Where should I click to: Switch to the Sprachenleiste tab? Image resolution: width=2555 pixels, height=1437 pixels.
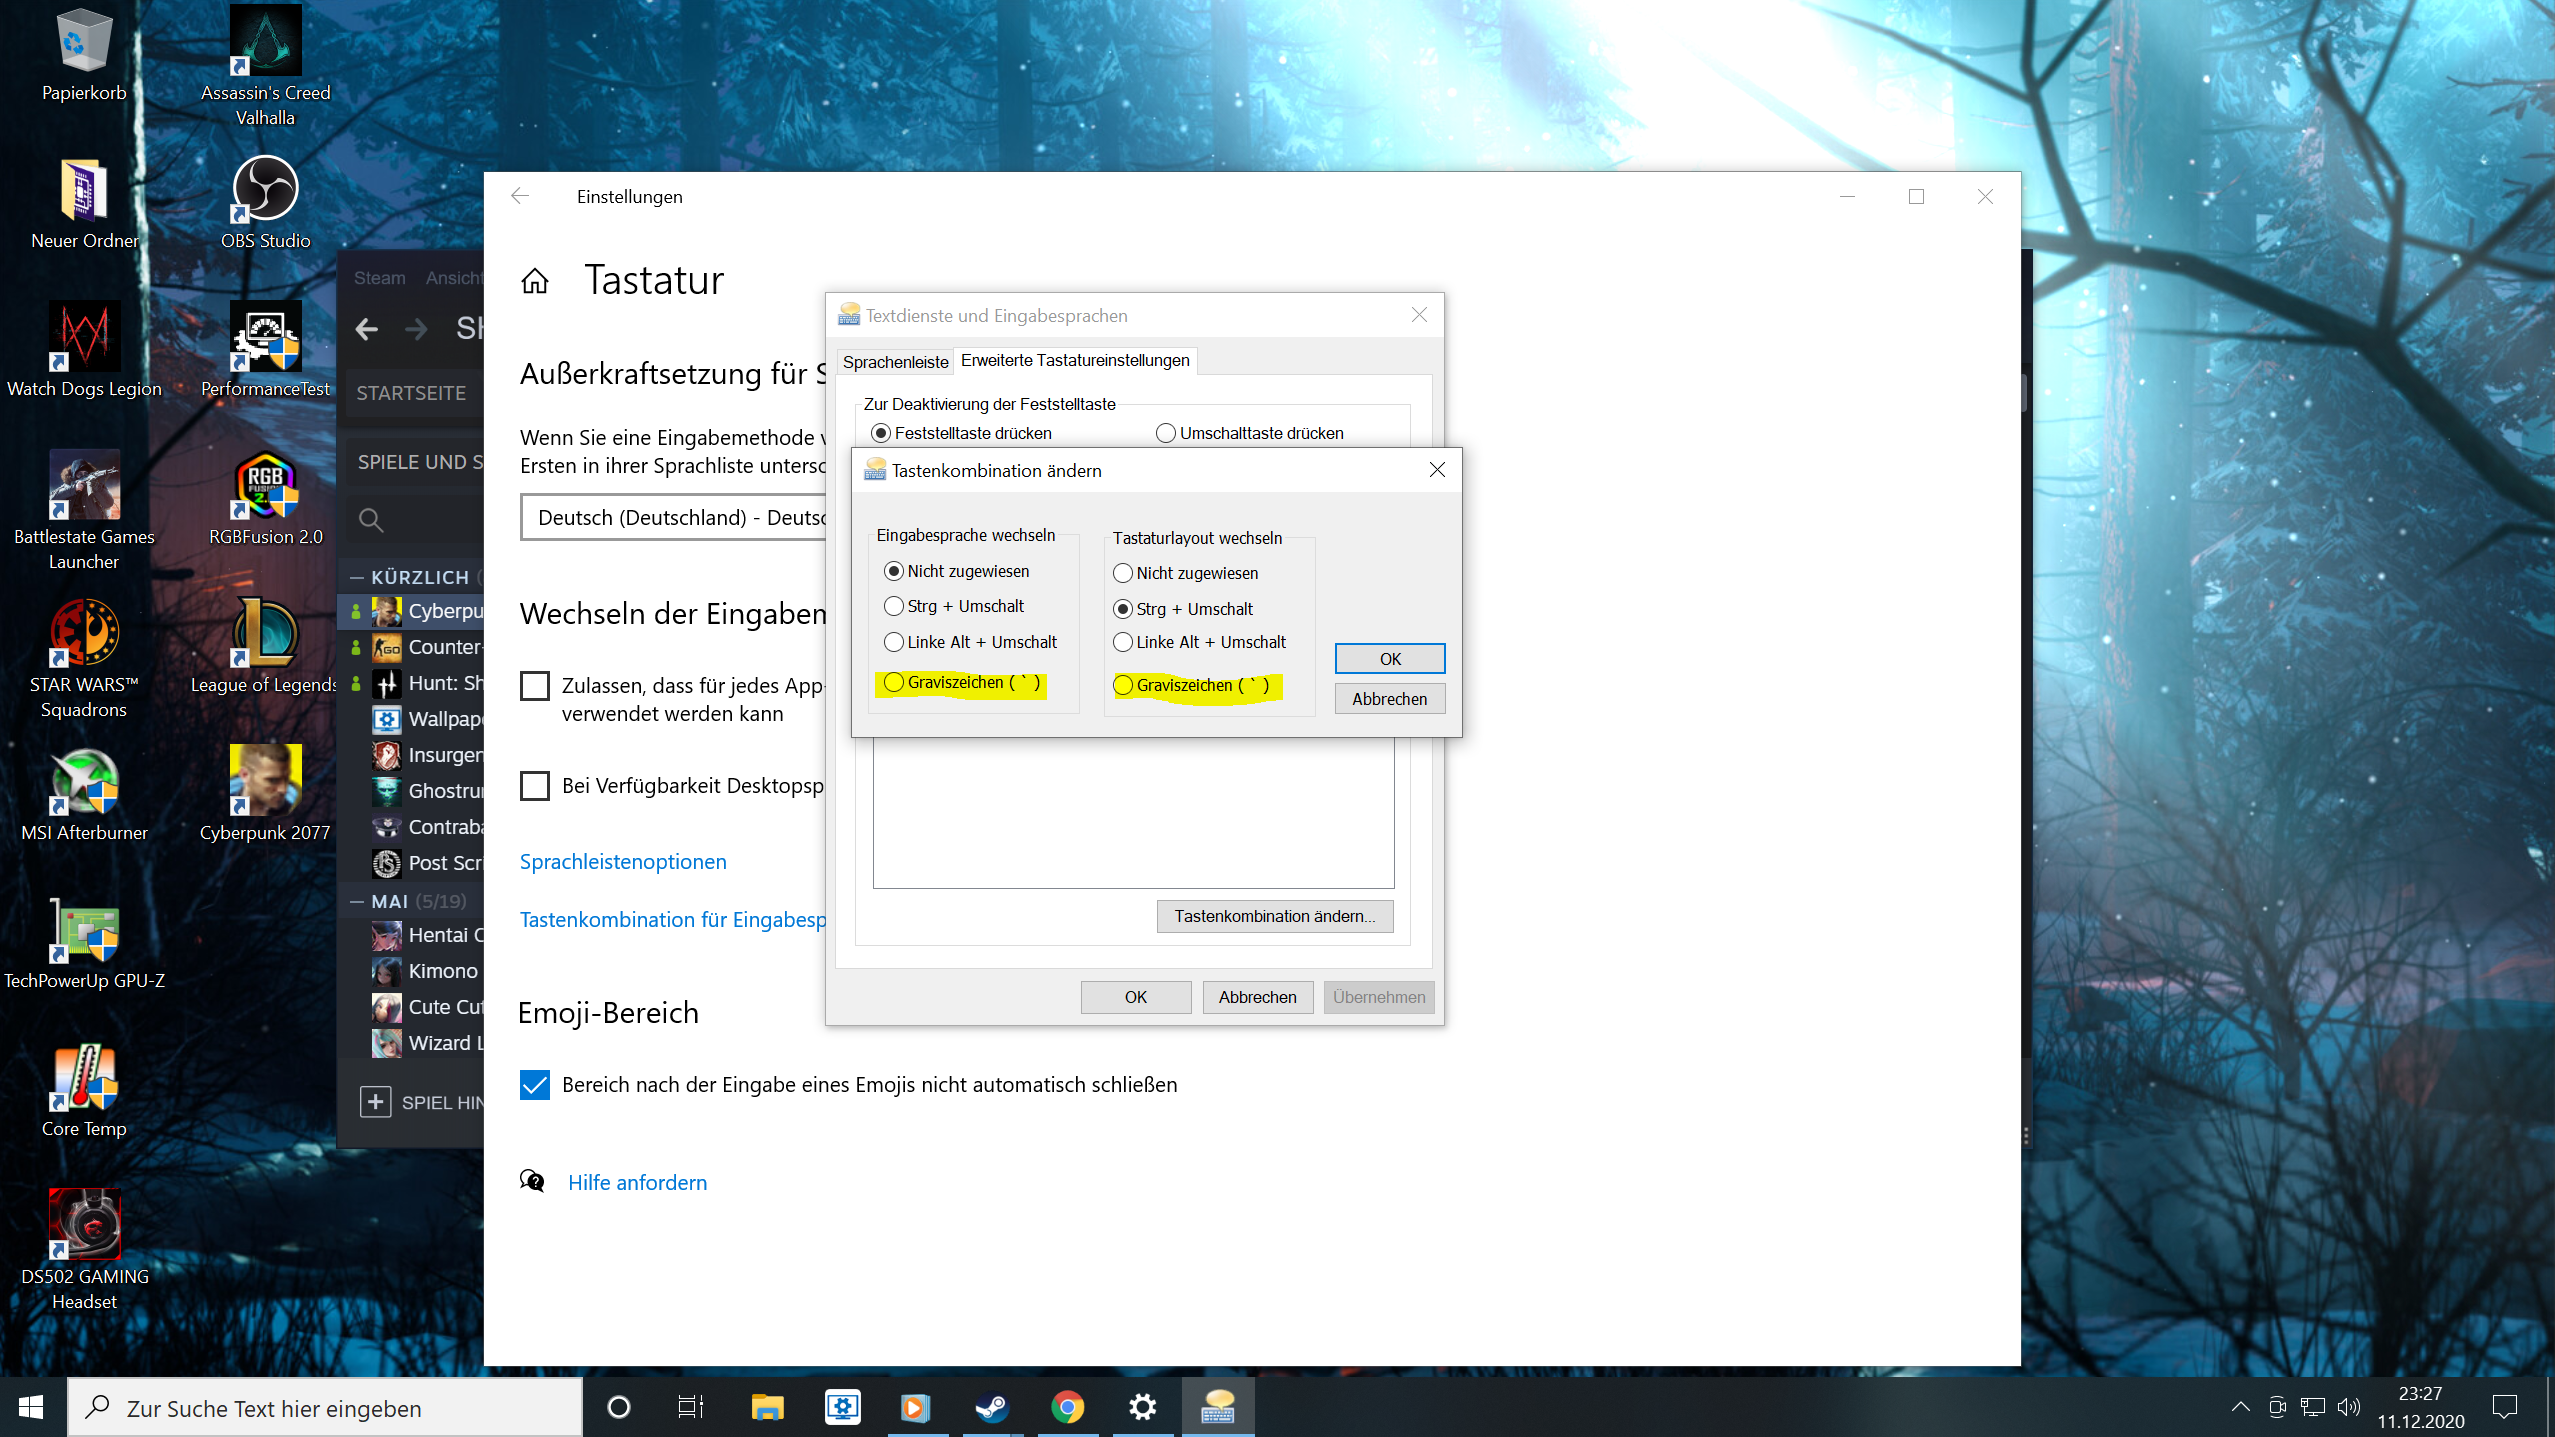pyautogui.click(x=894, y=361)
